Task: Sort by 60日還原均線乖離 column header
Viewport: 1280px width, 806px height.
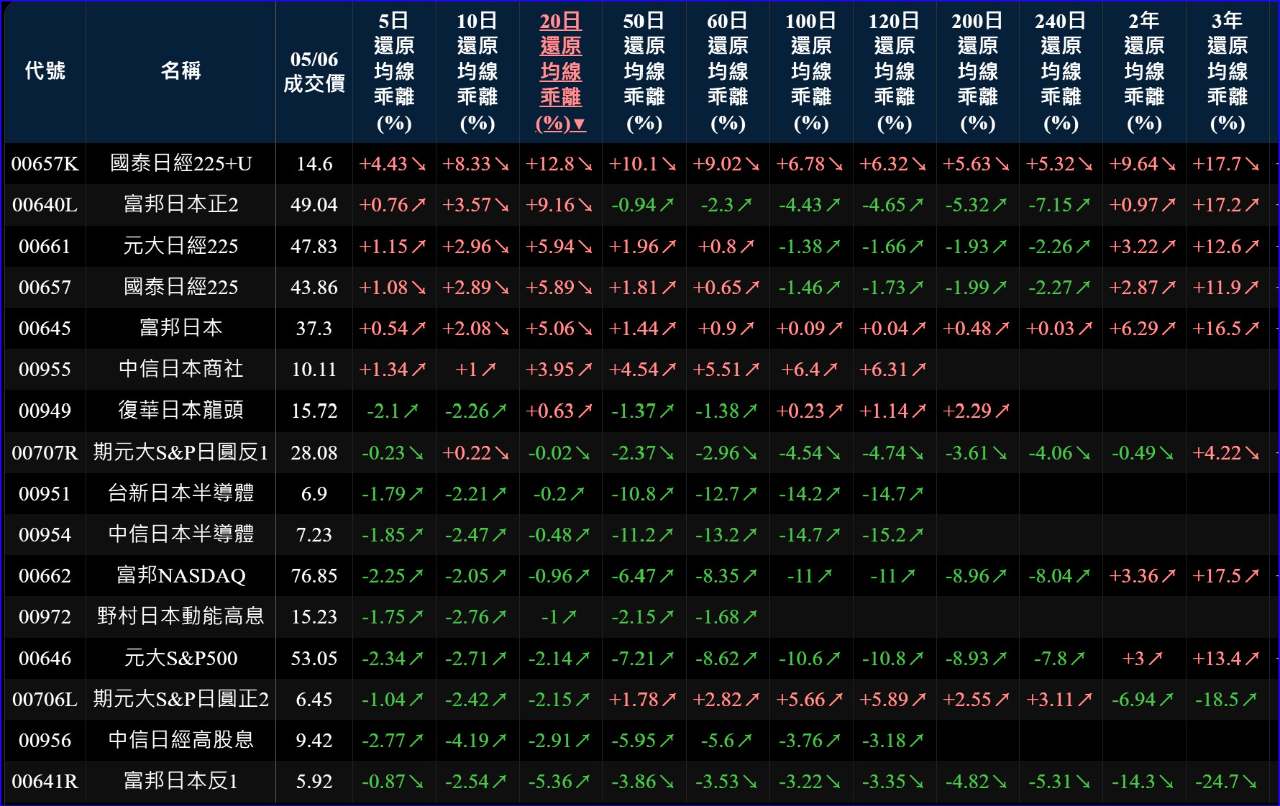Action: click(x=728, y=72)
